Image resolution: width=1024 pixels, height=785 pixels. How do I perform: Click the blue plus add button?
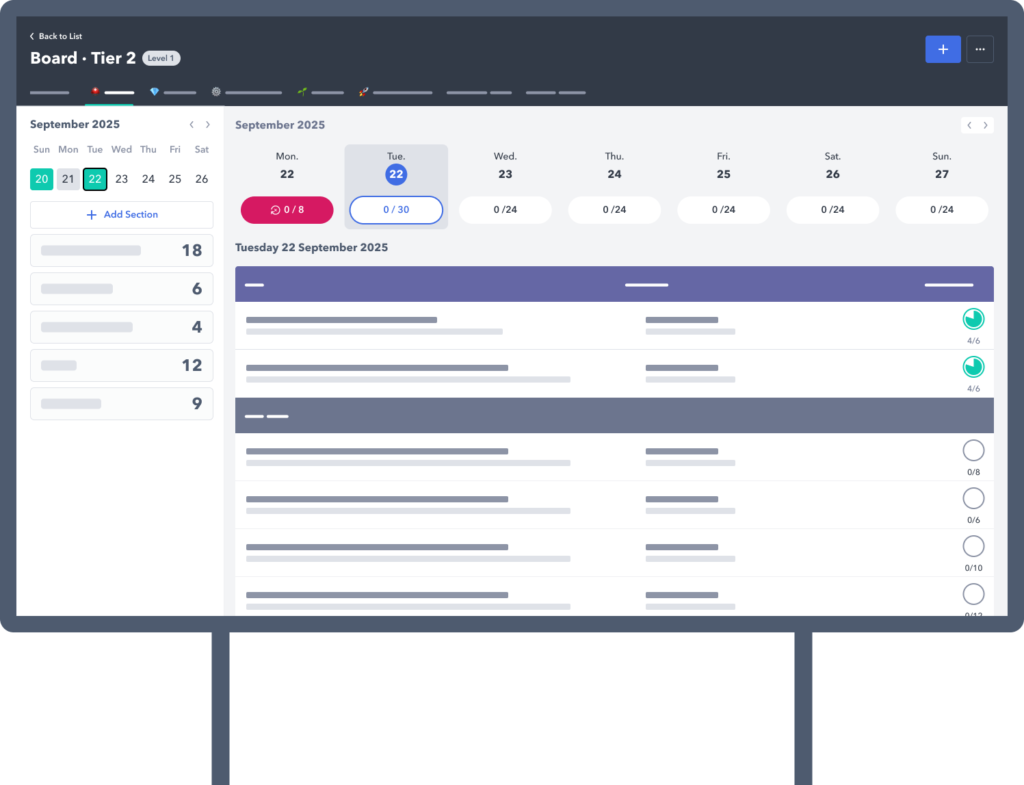[x=942, y=49]
